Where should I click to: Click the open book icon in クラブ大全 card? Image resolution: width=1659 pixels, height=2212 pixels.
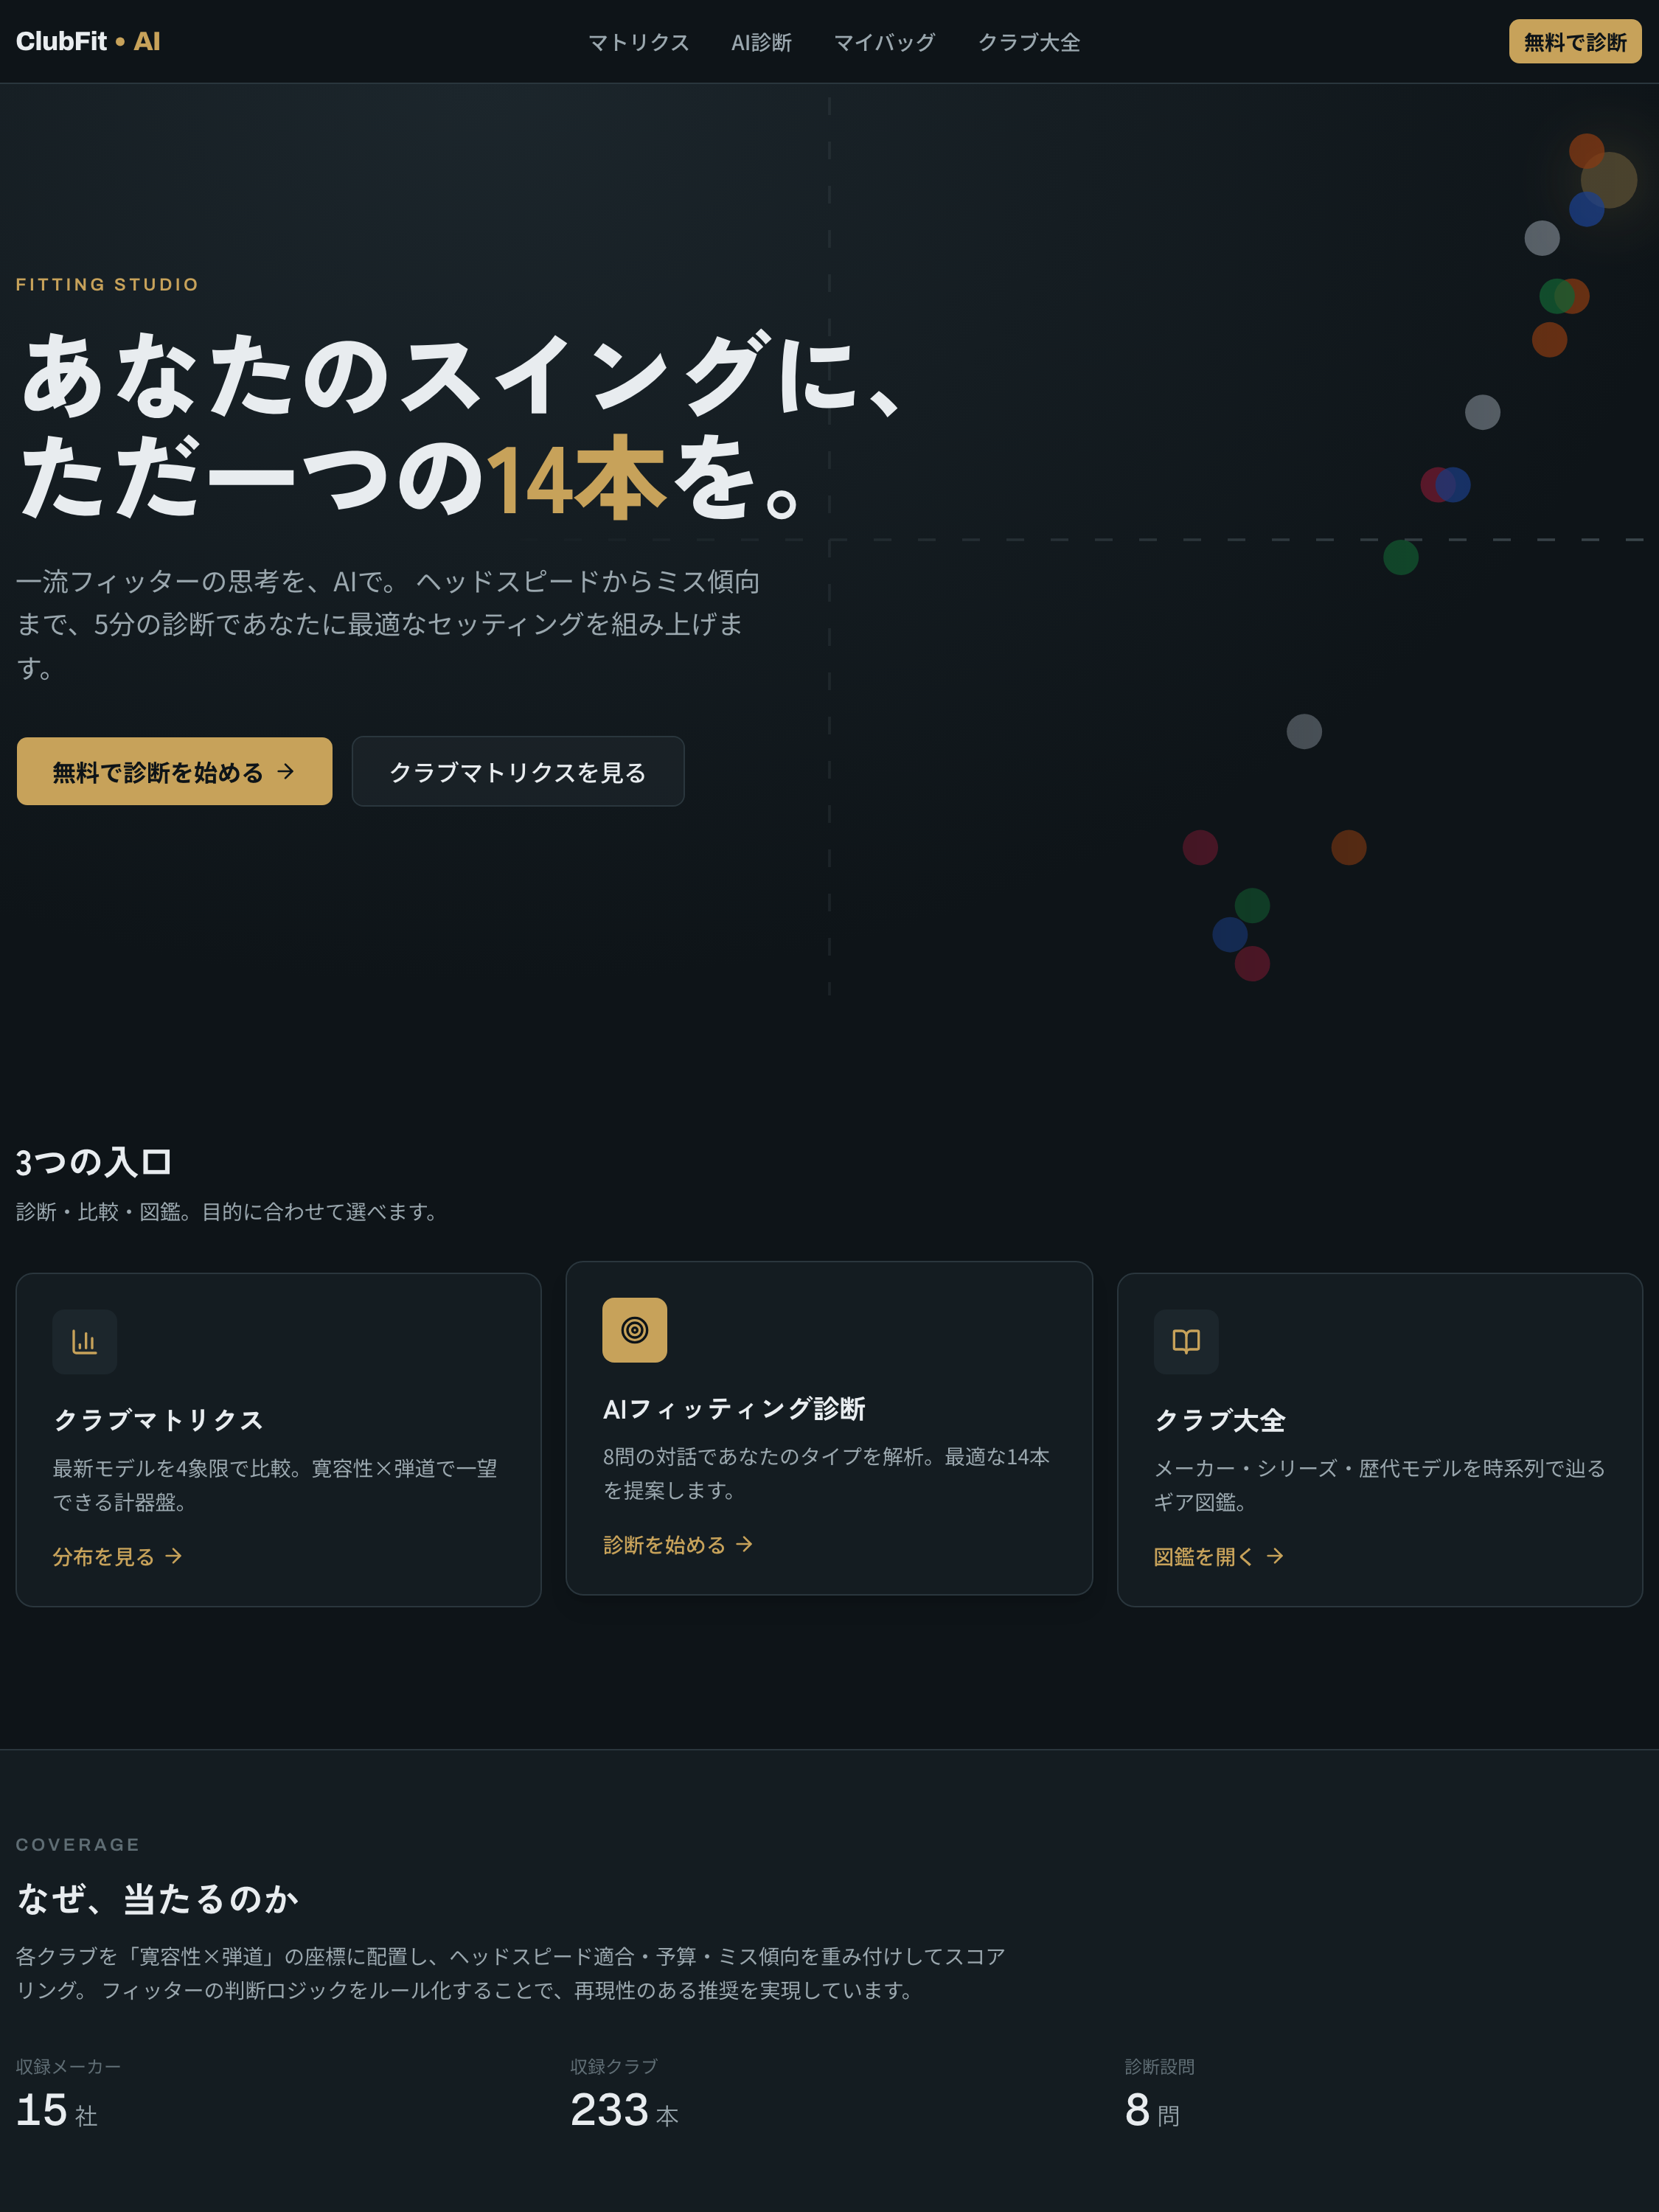pyautogui.click(x=1186, y=1342)
